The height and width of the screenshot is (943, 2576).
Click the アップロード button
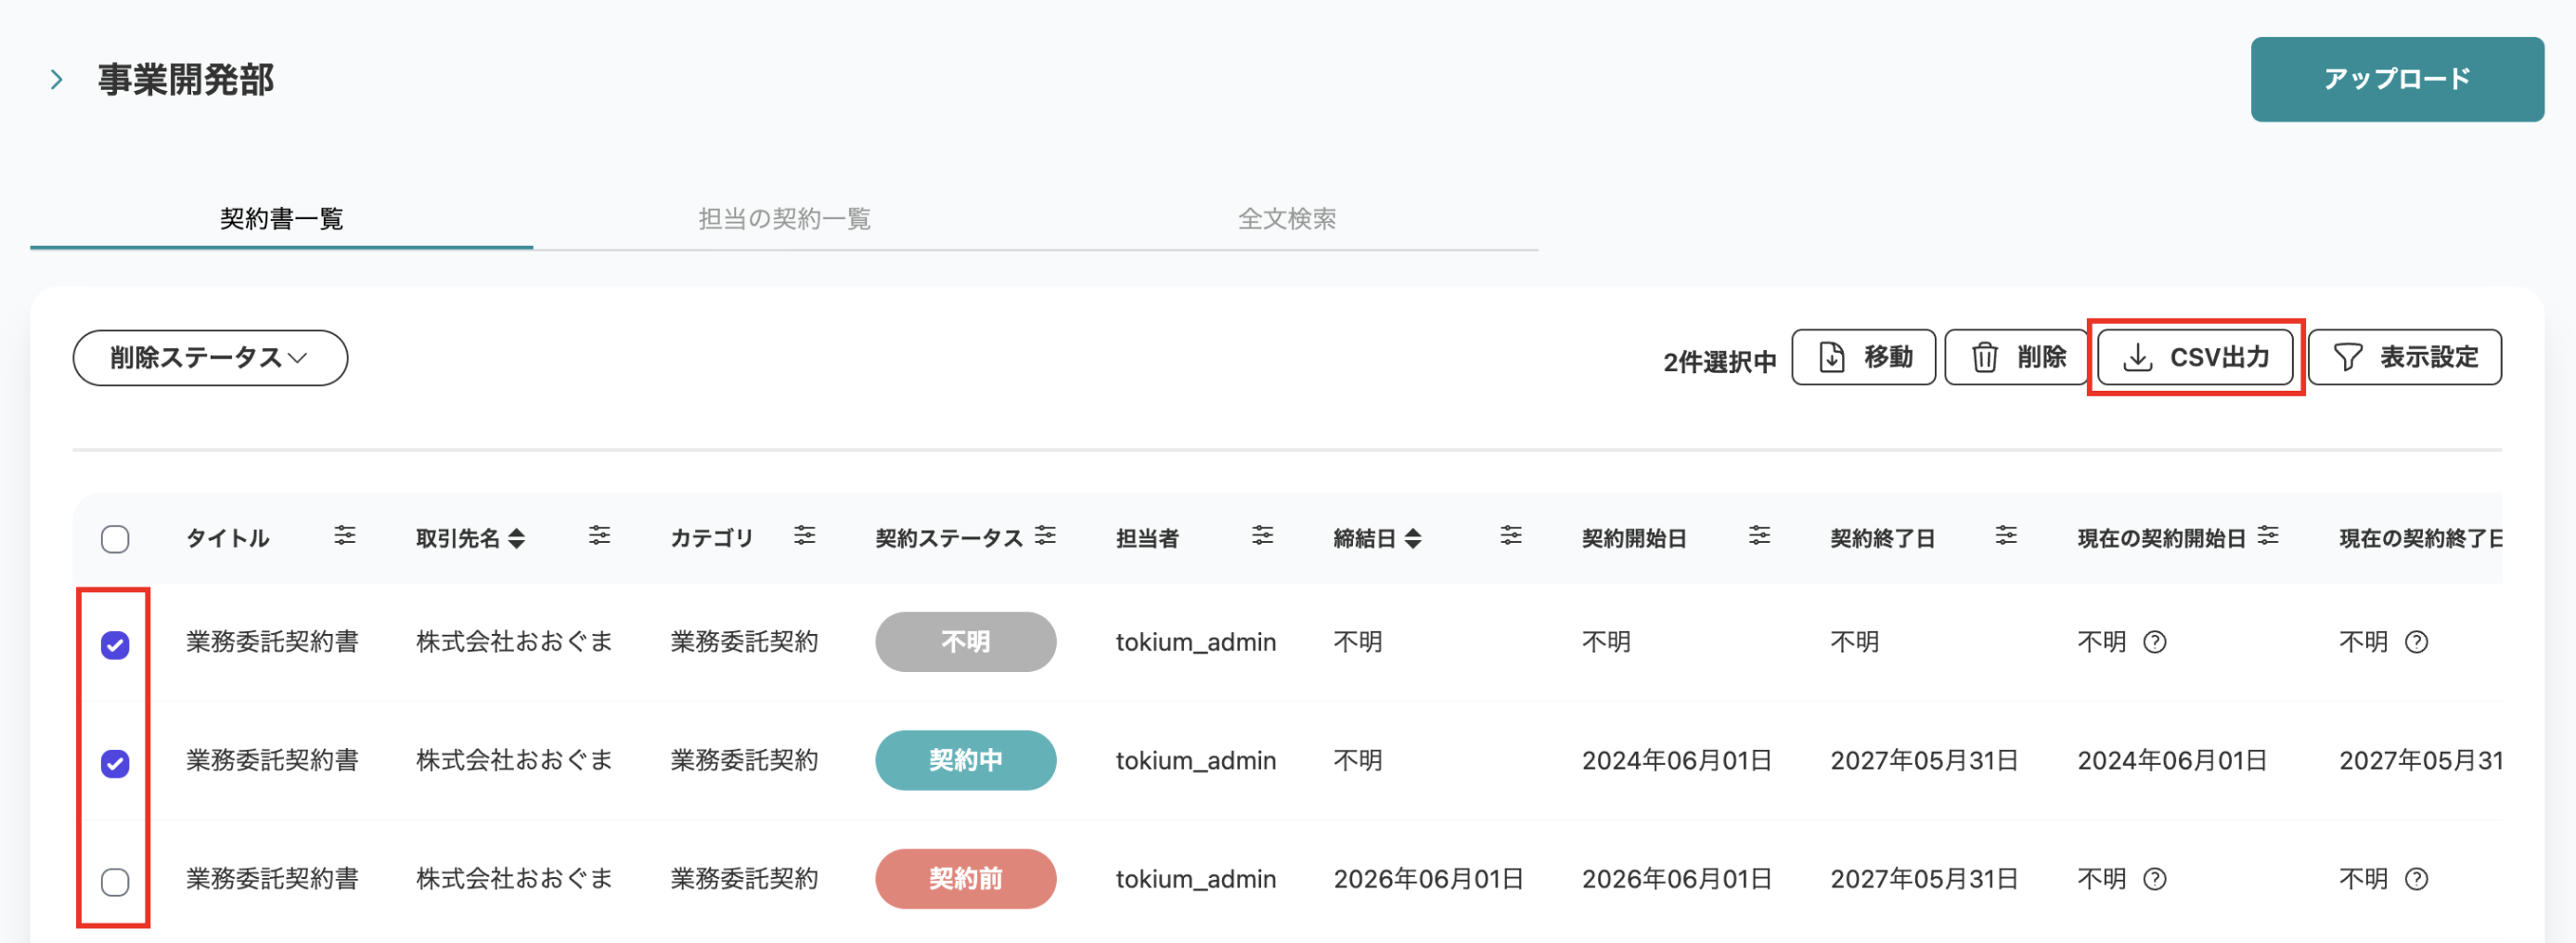click(x=2396, y=79)
